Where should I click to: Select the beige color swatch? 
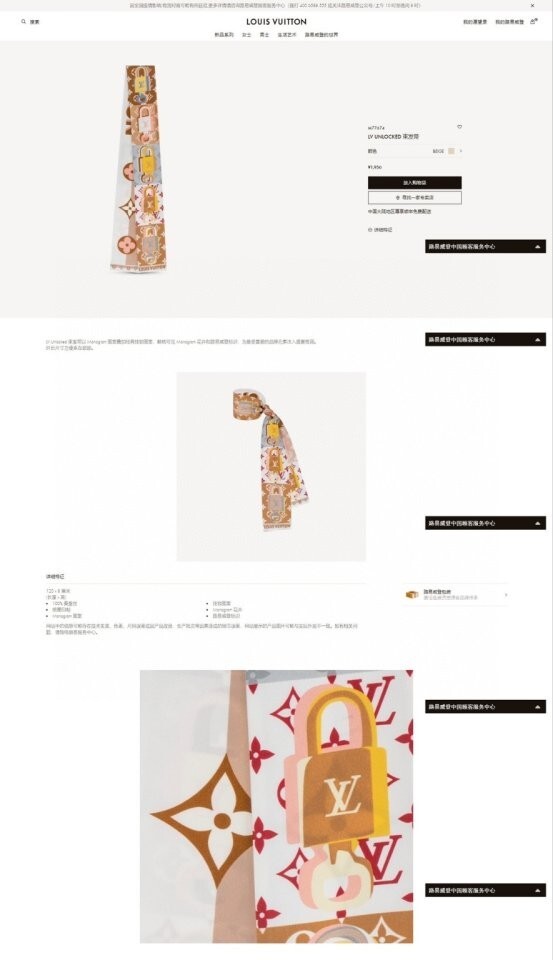[x=451, y=151]
